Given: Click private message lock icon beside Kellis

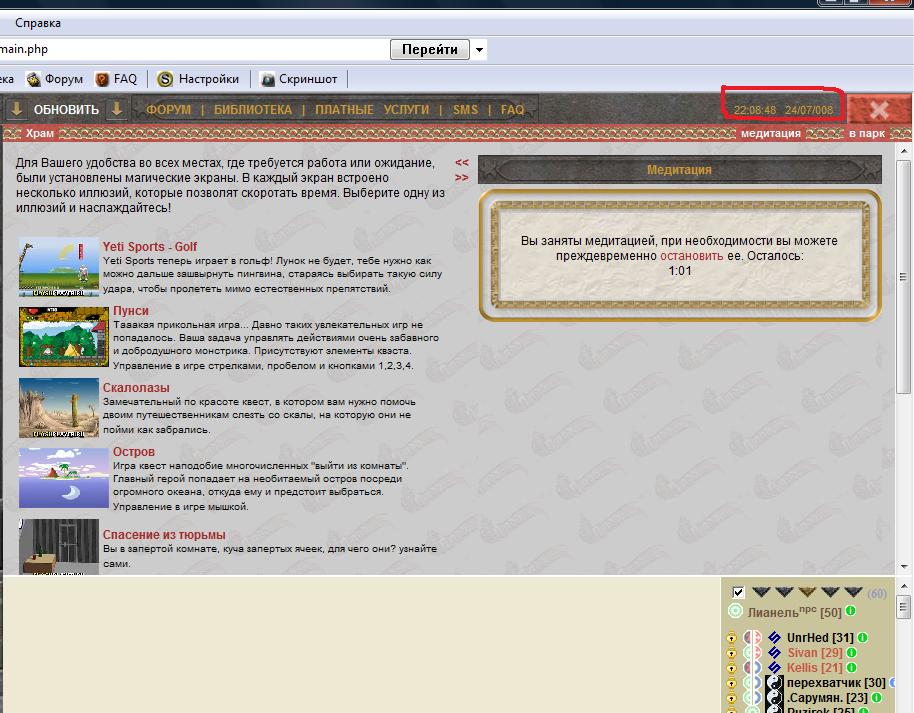Looking at the screenshot, I should (x=732, y=668).
